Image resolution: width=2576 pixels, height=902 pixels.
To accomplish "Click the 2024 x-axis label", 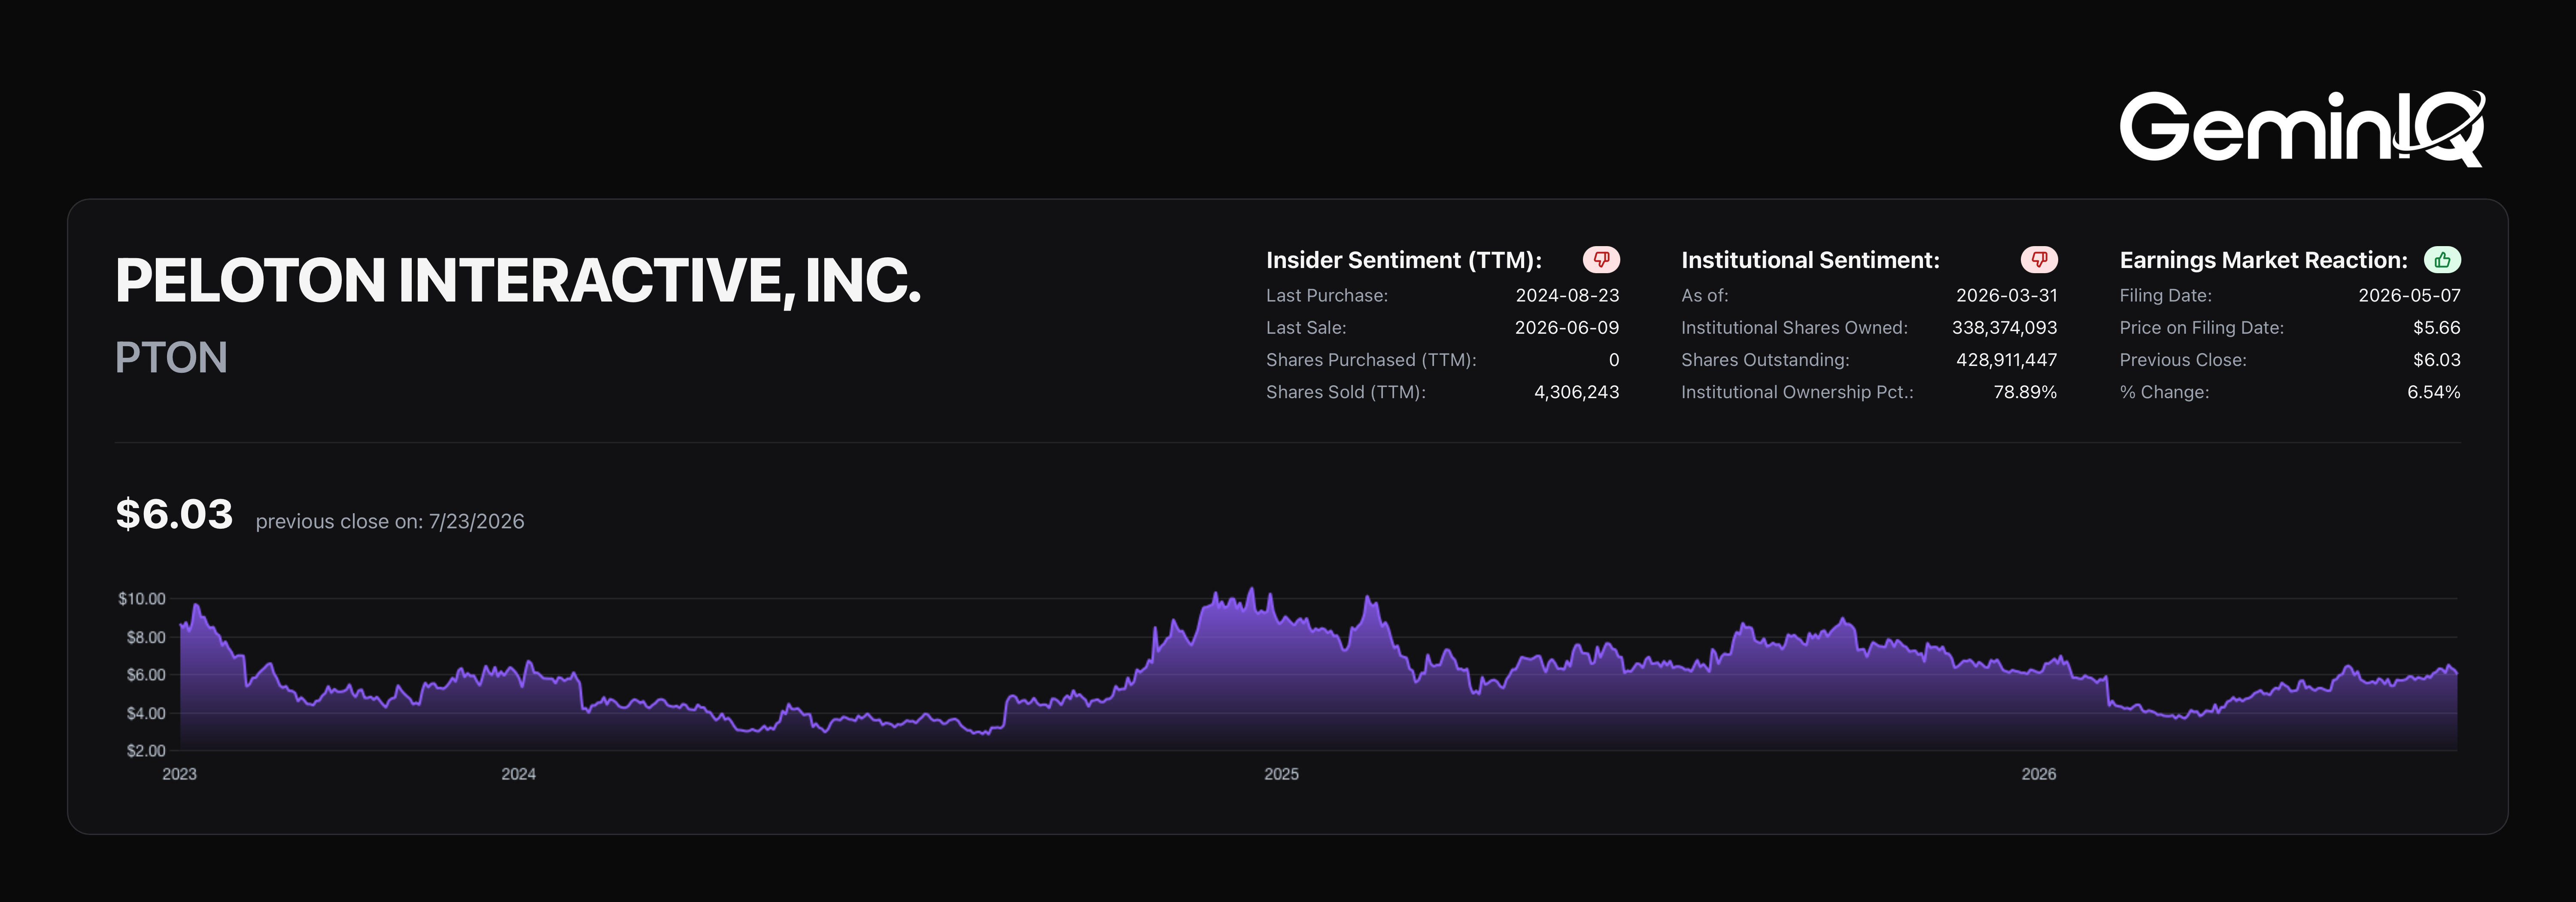I will [x=518, y=774].
